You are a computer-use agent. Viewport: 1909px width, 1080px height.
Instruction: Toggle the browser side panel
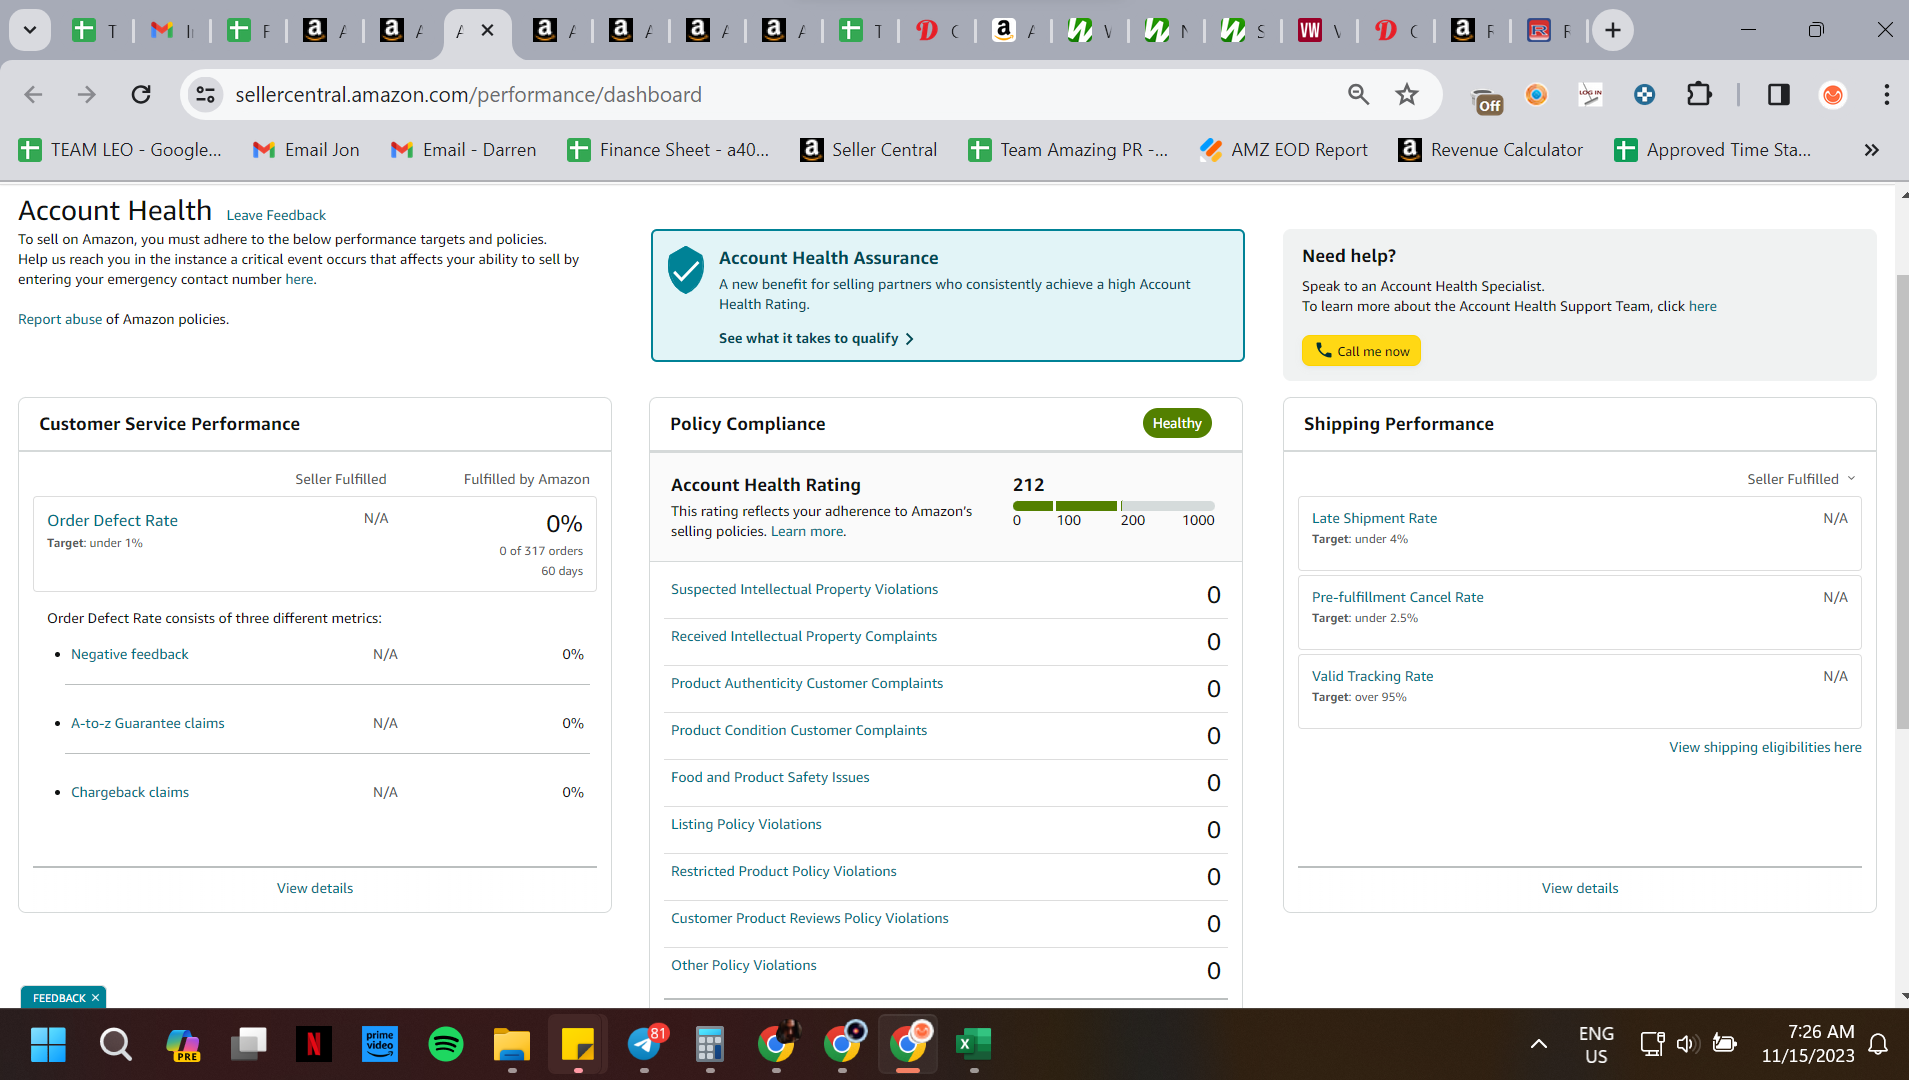click(1778, 95)
